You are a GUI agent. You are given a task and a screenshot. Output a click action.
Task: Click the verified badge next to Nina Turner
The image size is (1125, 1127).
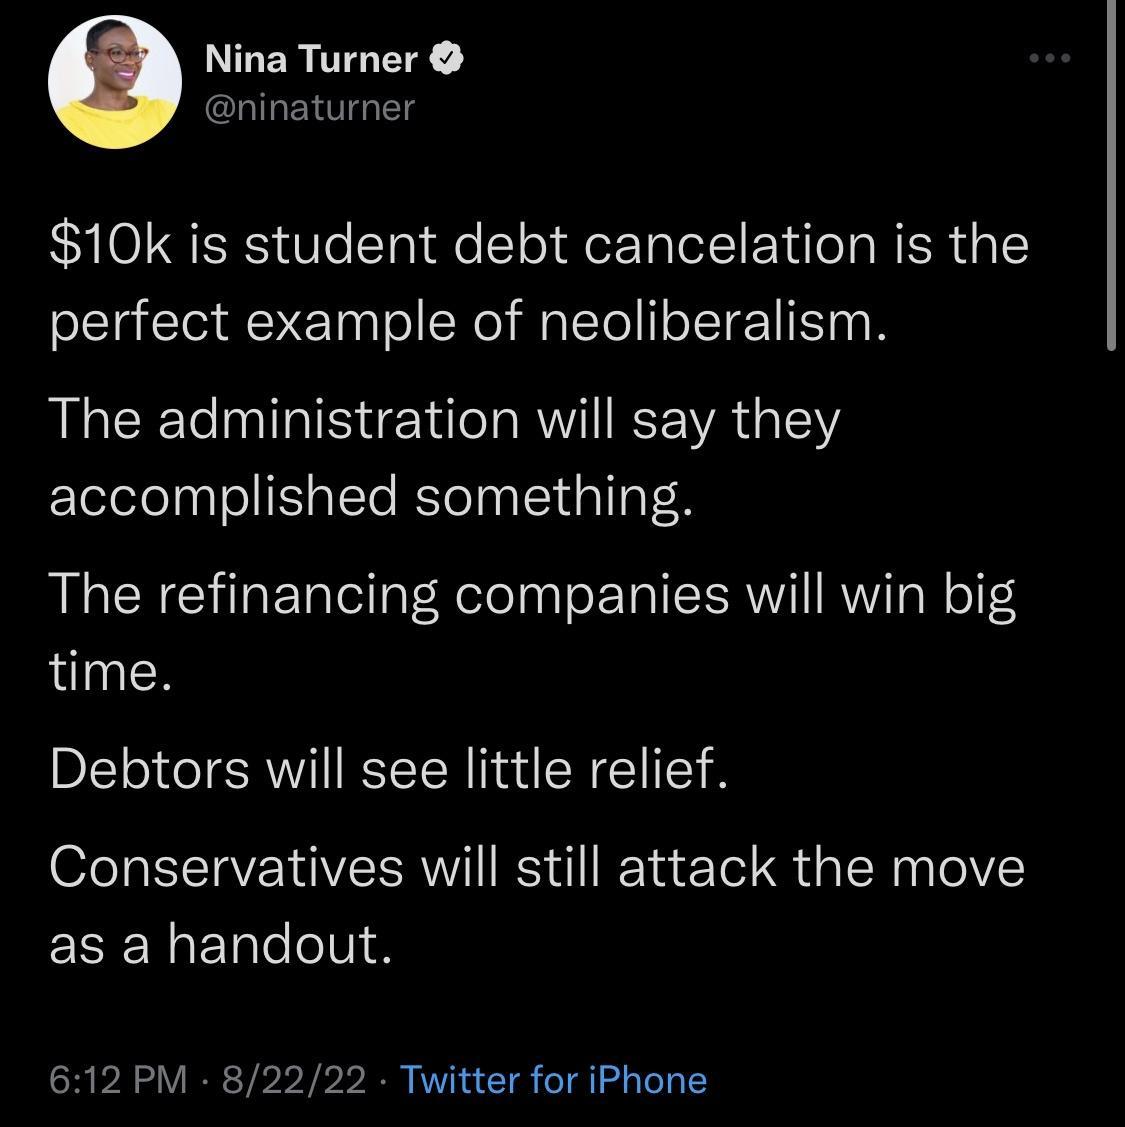click(x=446, y=58)
